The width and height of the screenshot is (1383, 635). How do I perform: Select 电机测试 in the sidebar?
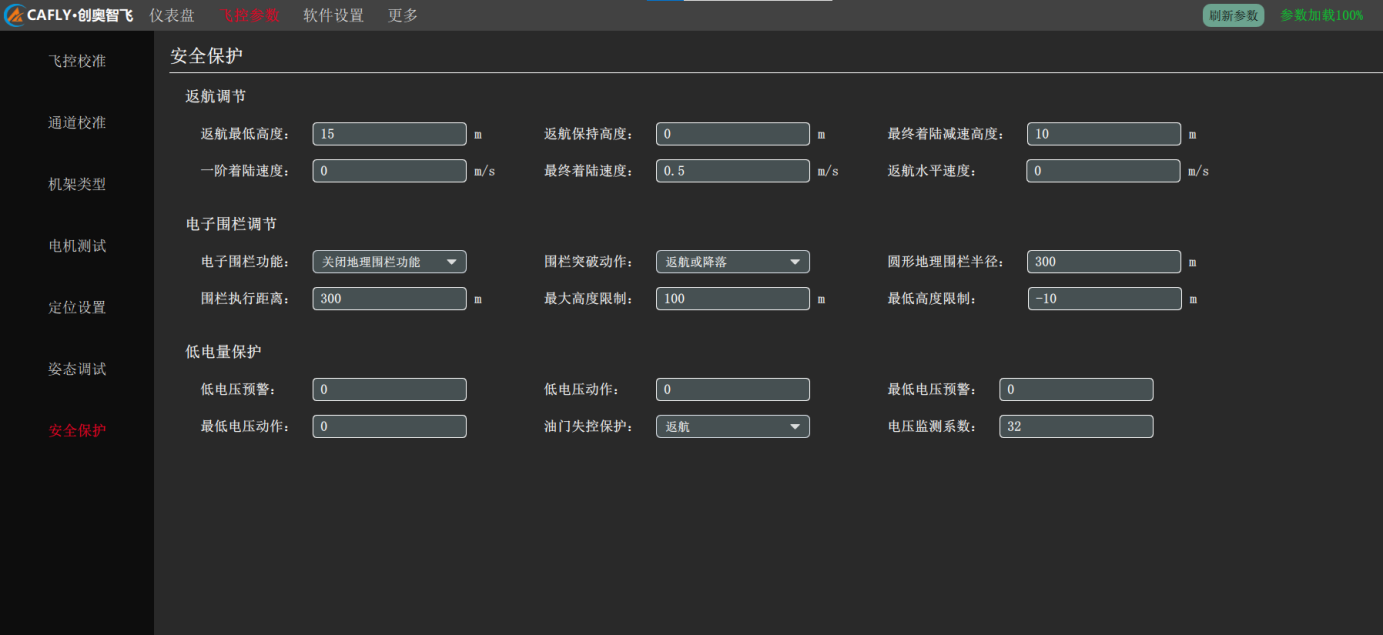(77, 246)
